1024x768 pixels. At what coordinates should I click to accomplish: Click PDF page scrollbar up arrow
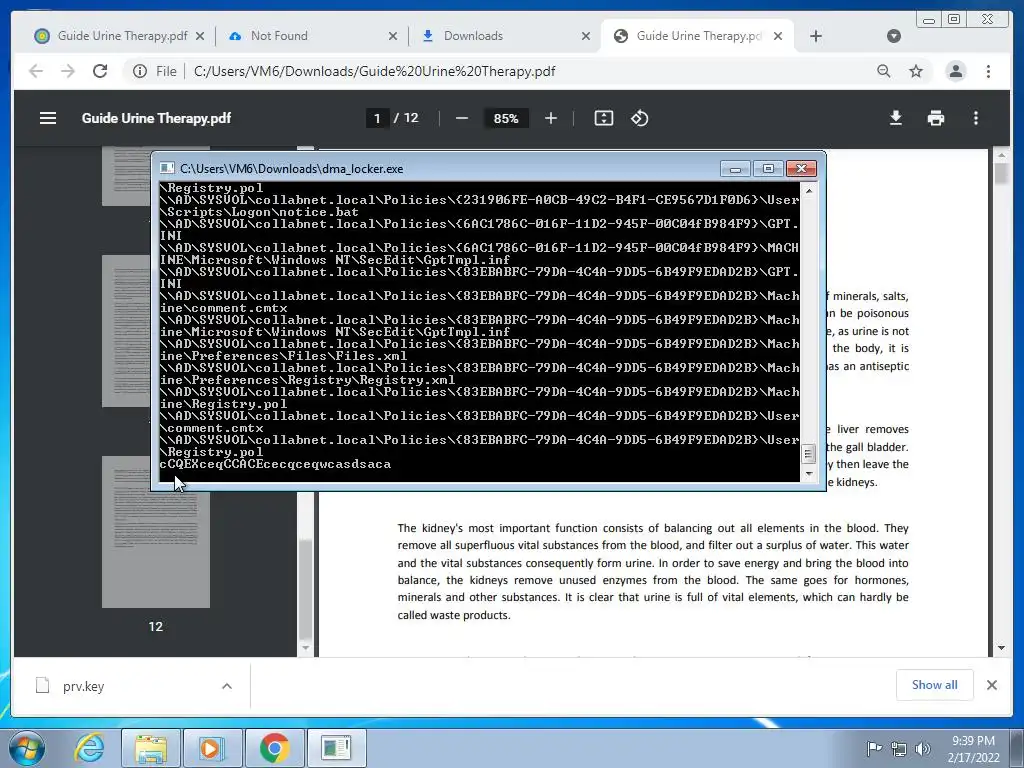(1000, 155)
